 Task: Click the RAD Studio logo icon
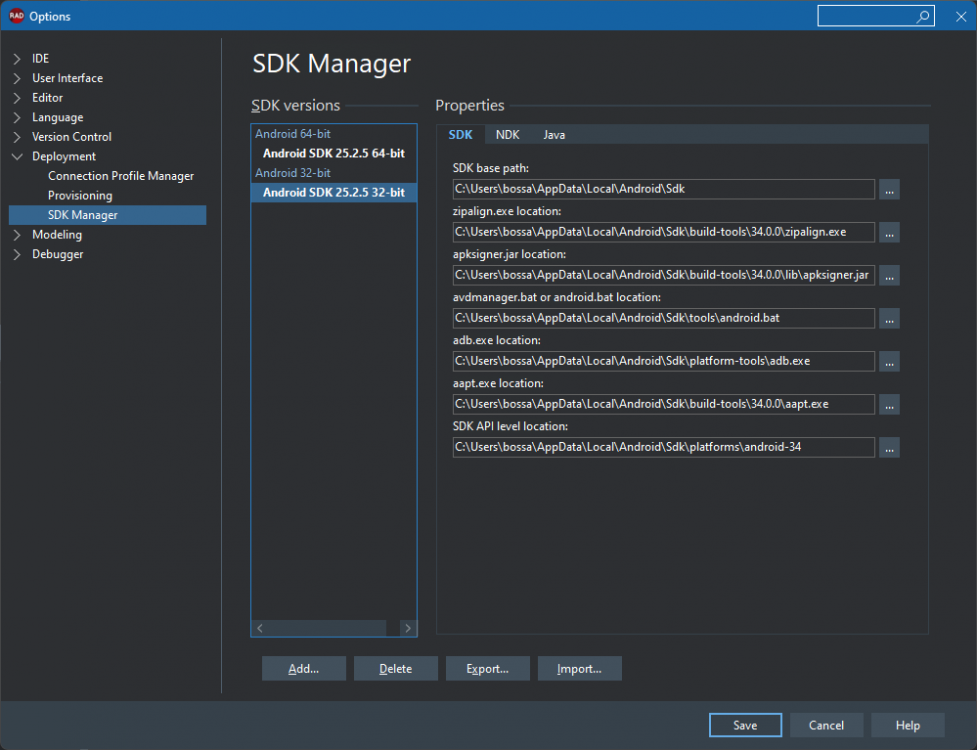(x=16, y=16)
